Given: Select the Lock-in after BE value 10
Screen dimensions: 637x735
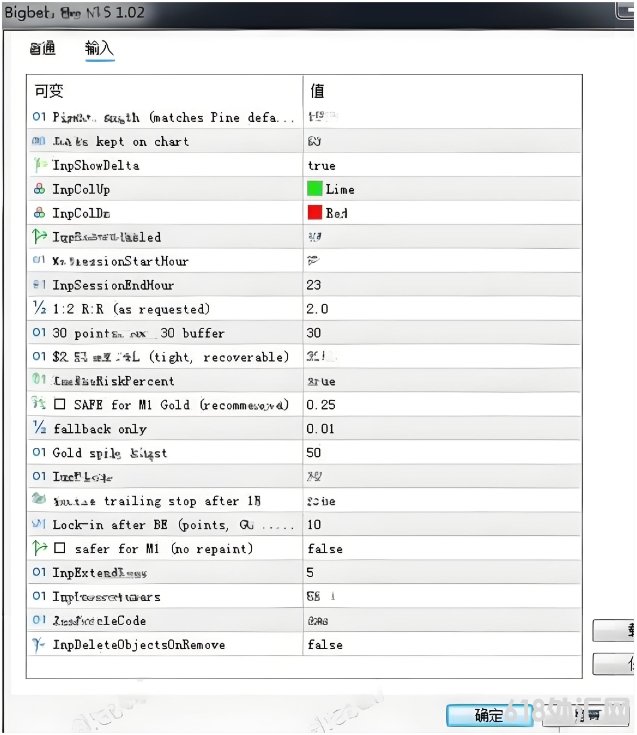Looking at the screenshot, I should pos(314,525).
